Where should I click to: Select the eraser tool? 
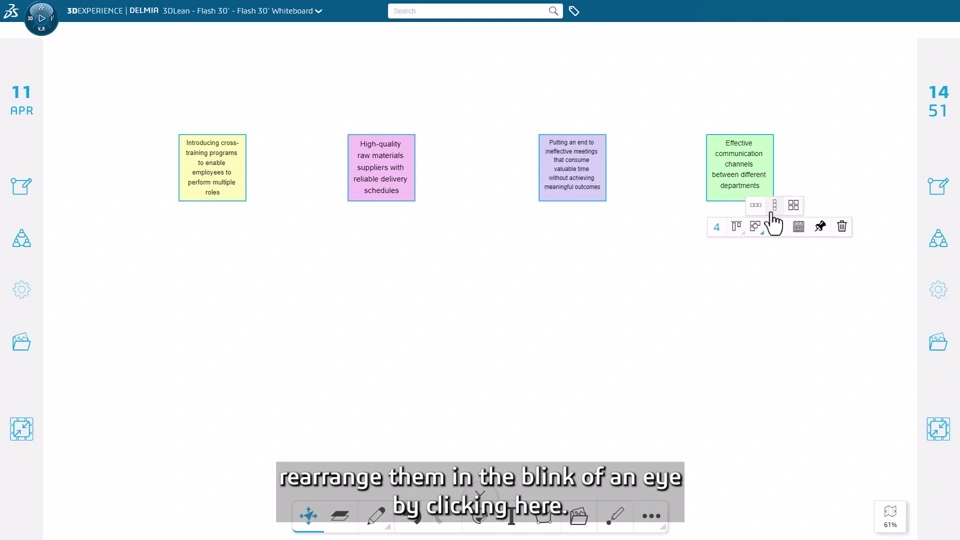pyautogui.click(x=340, y=516)
